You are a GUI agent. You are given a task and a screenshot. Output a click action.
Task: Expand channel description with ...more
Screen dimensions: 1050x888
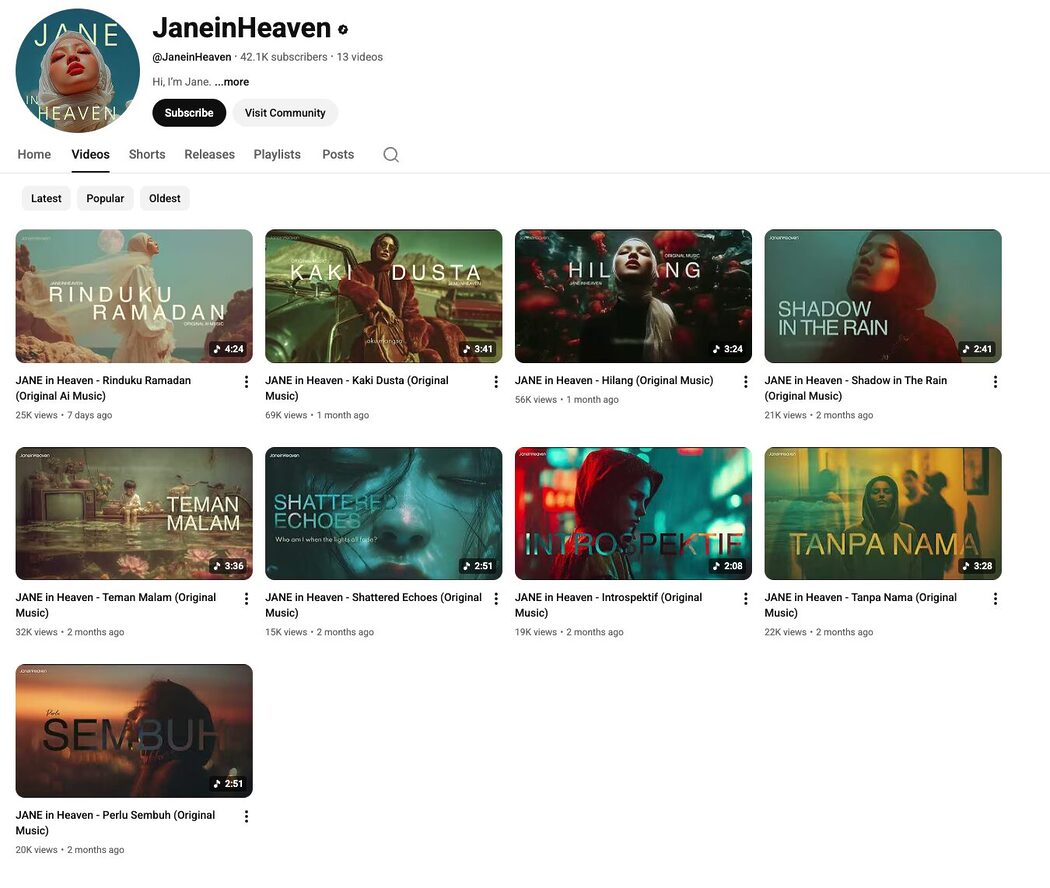point(232,82)
